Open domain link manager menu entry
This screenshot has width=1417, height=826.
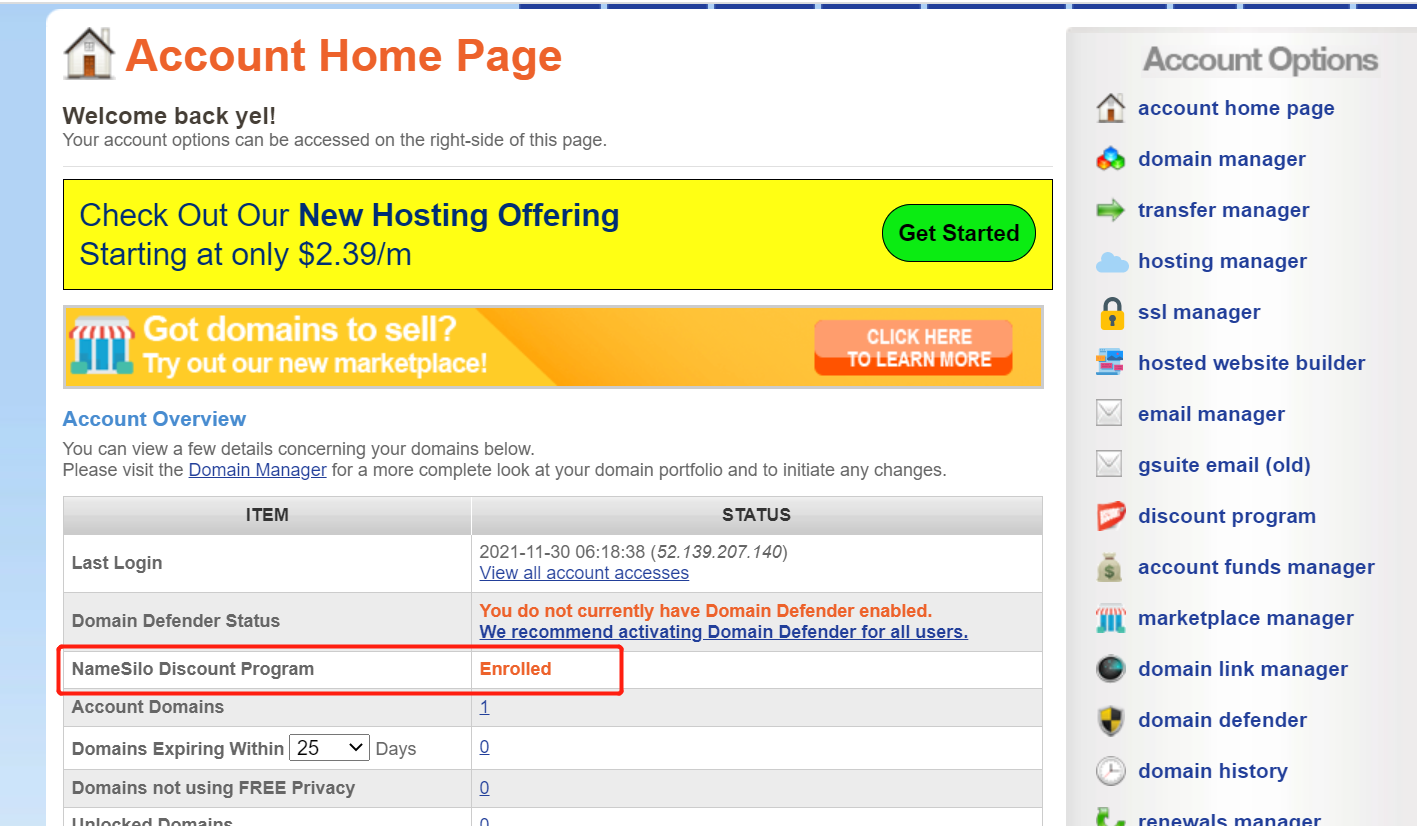(1243, 669)
